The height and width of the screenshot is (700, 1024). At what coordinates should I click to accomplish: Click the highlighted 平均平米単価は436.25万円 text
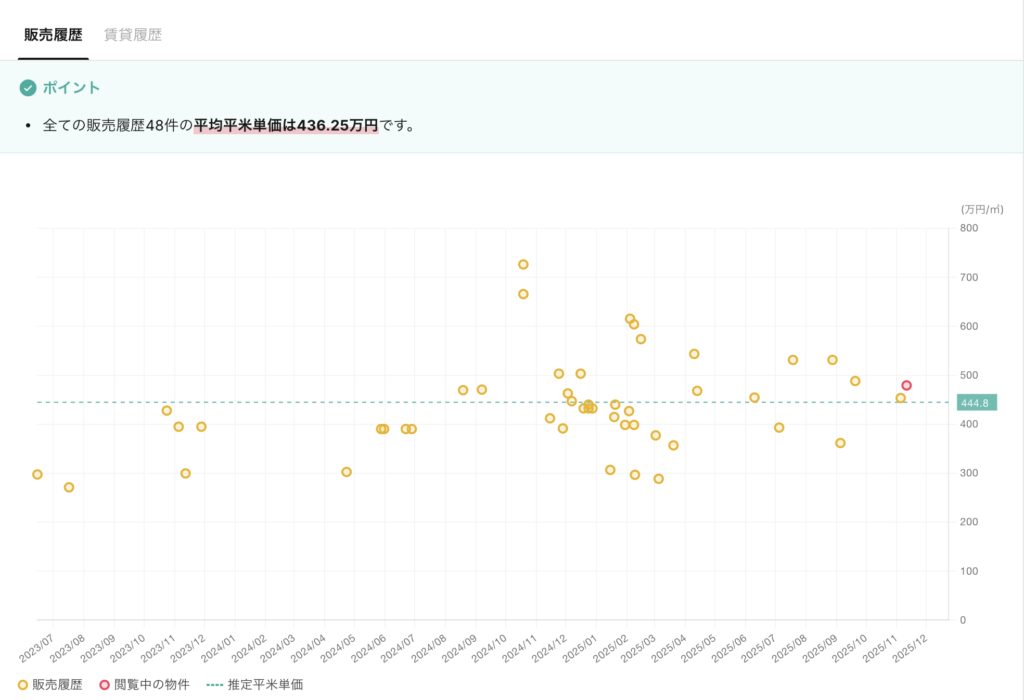pos(286,126)
